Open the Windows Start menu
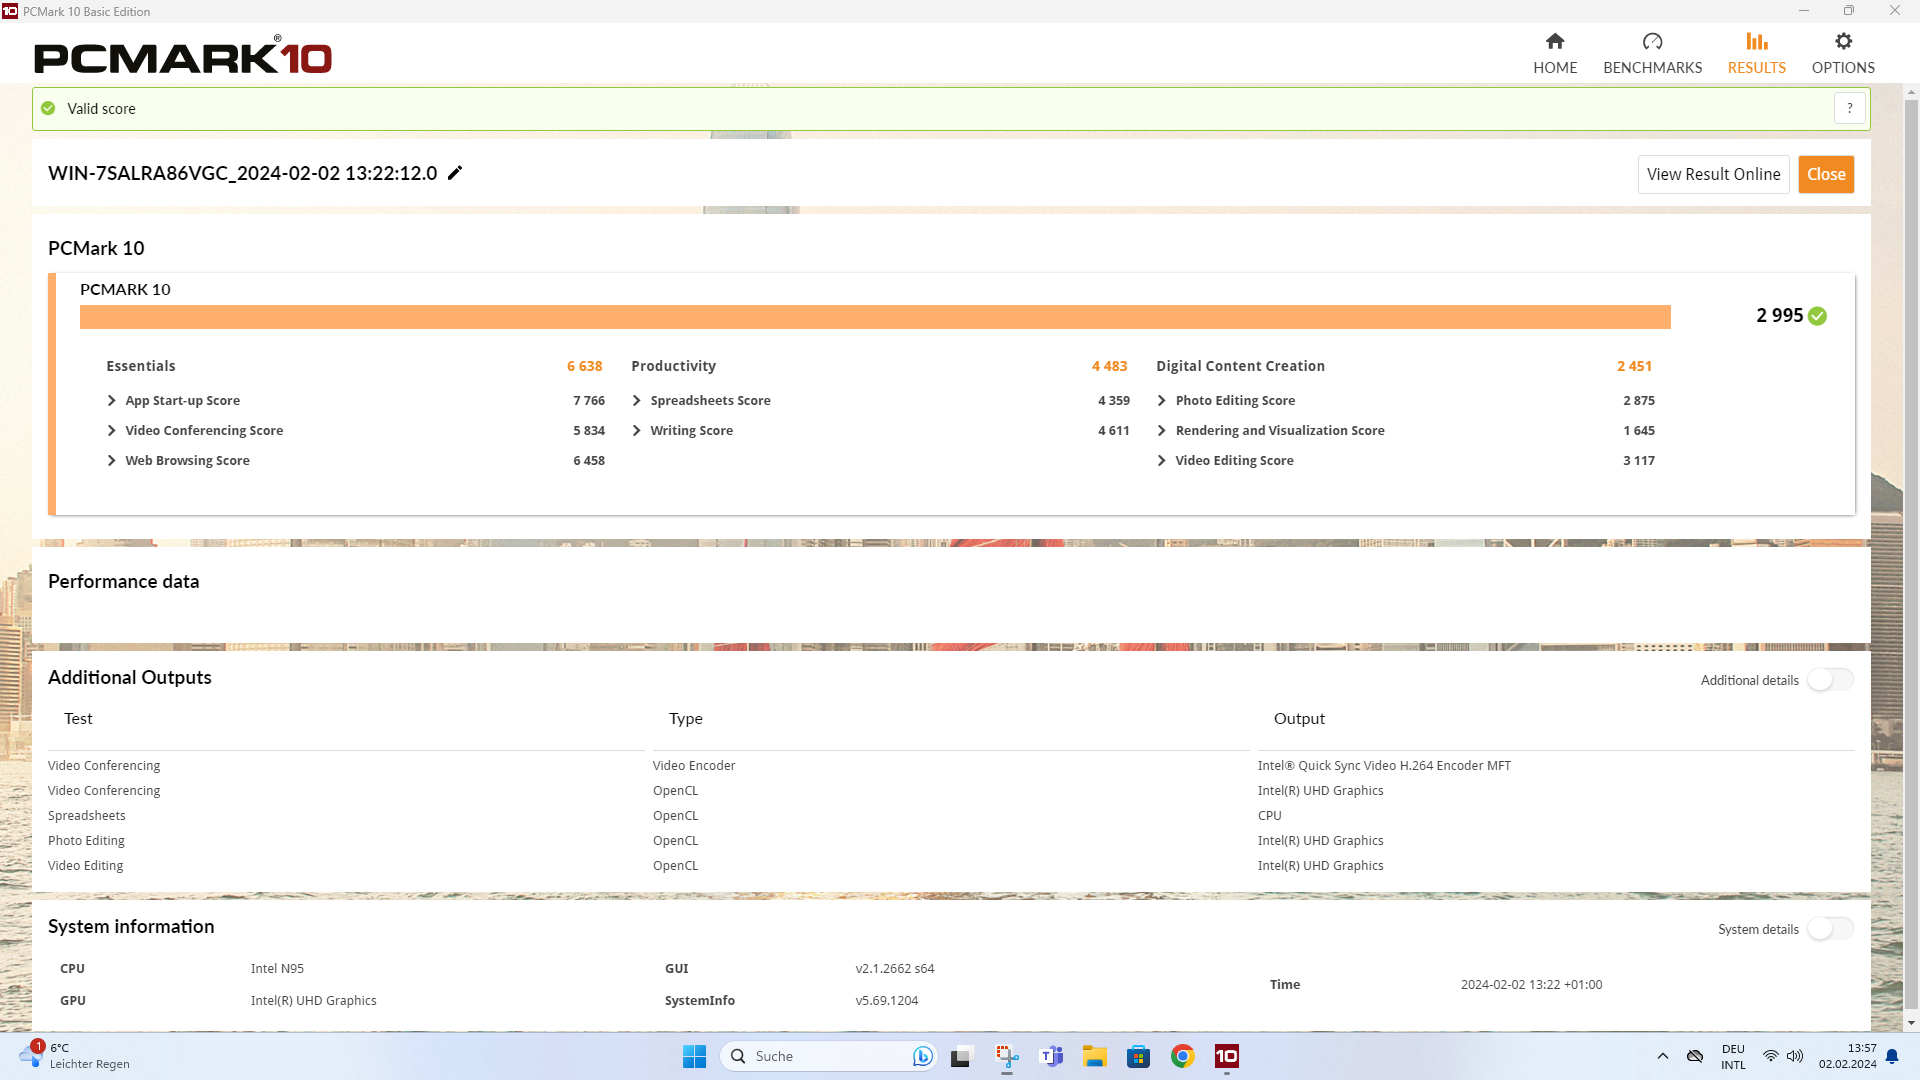Viewport: 1920px width, 1080px height. point(694,1056)
